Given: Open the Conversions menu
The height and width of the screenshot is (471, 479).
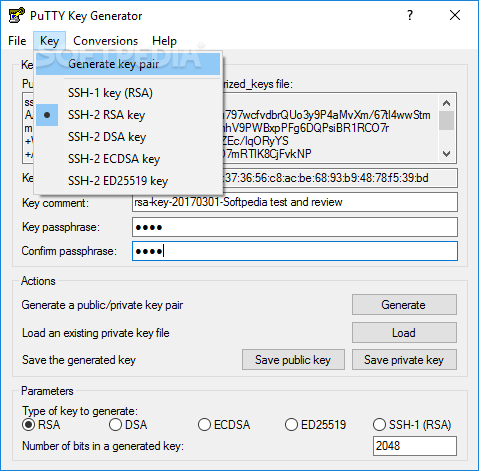Looking at the screenshot, I should point(105,41).
